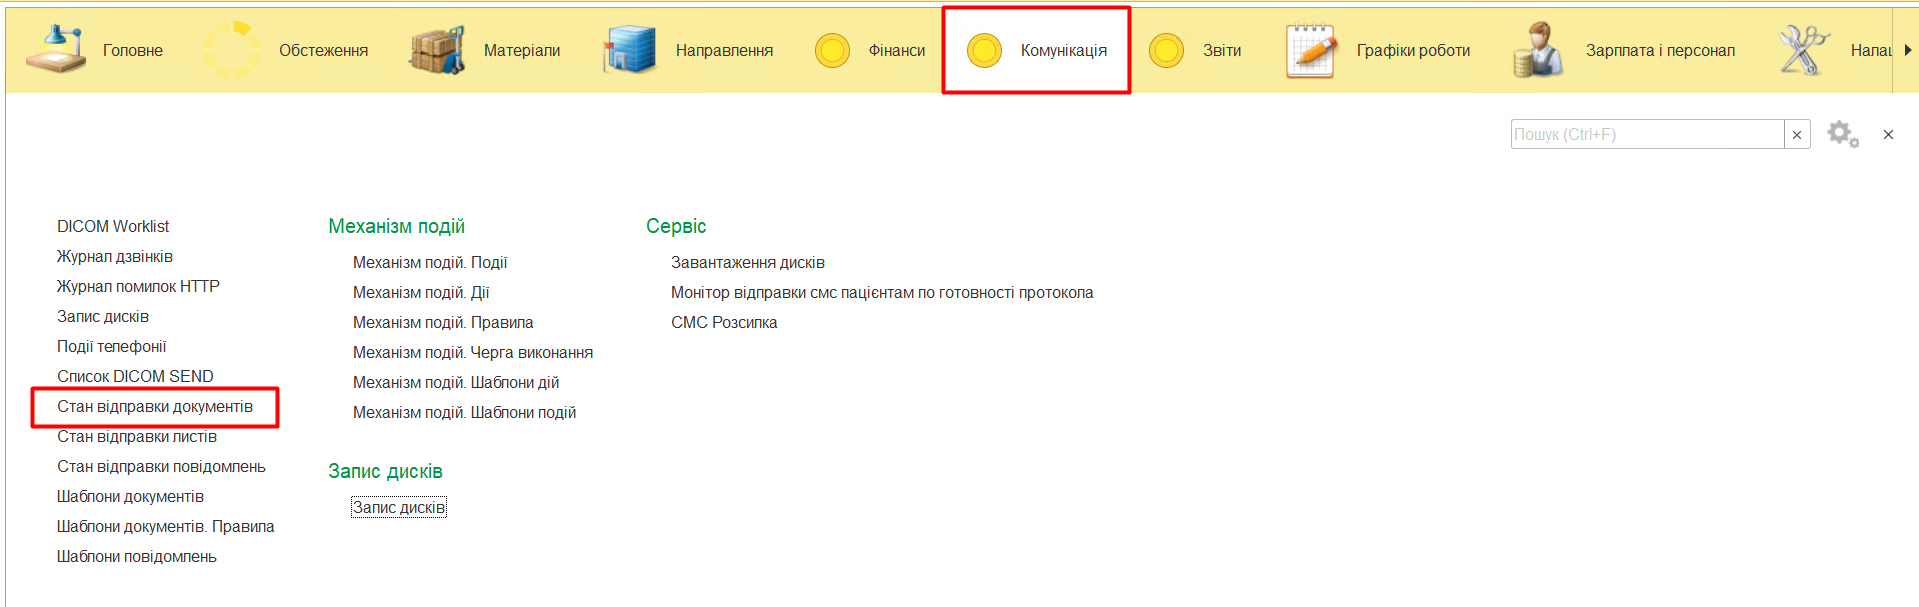Open Стан відправки документів
1919x607 pixels.
pos(155,407)
